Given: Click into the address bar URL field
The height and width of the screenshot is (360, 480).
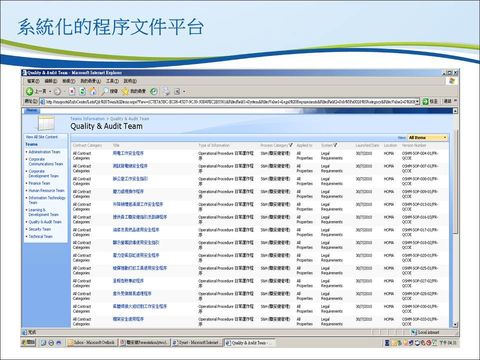Looking at the screenshot, I should point(229,101).
